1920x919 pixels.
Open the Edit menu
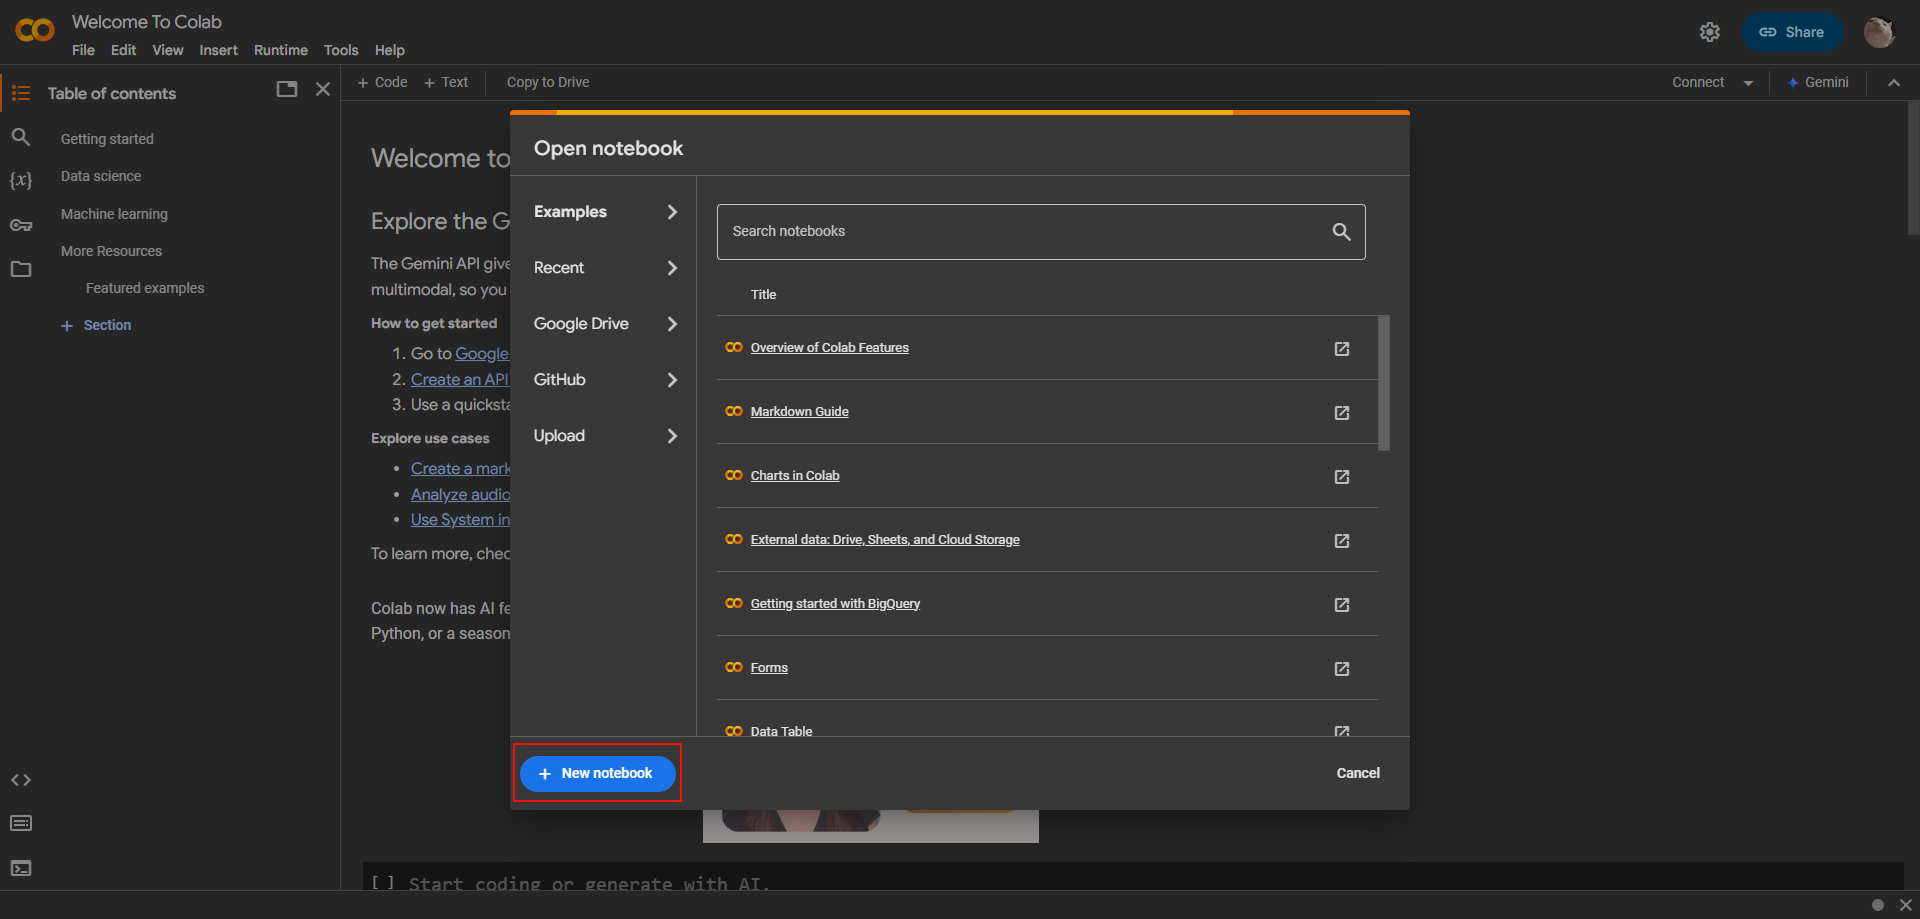[x=123, y=50]
